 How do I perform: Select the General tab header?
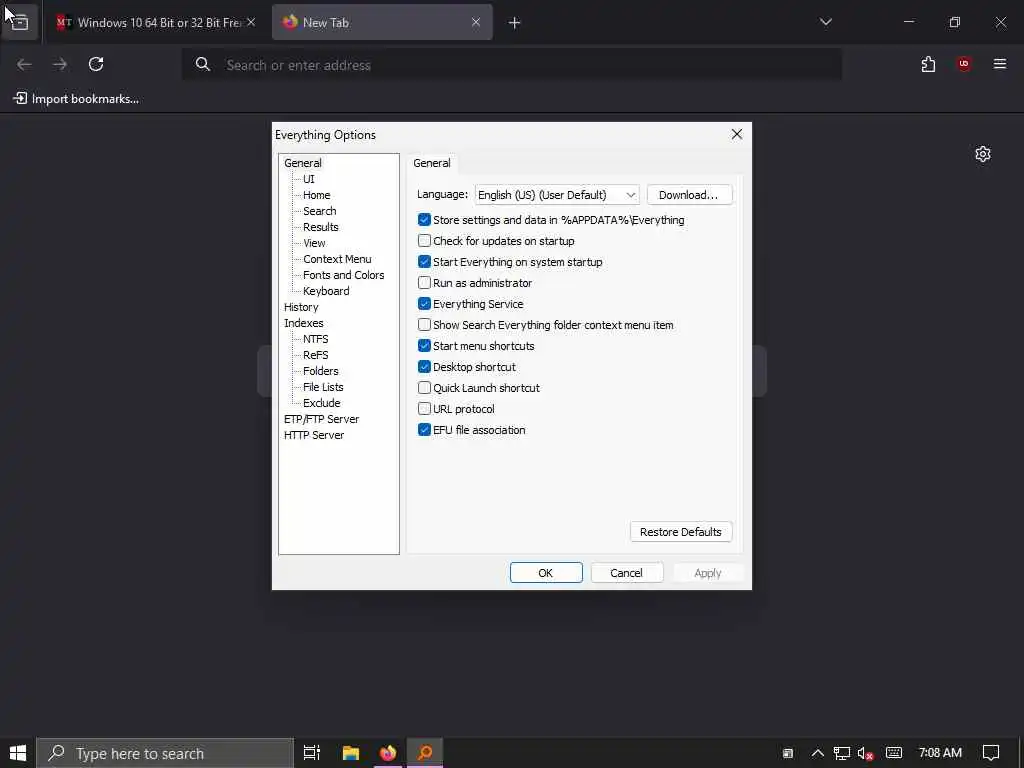point(432,163)
